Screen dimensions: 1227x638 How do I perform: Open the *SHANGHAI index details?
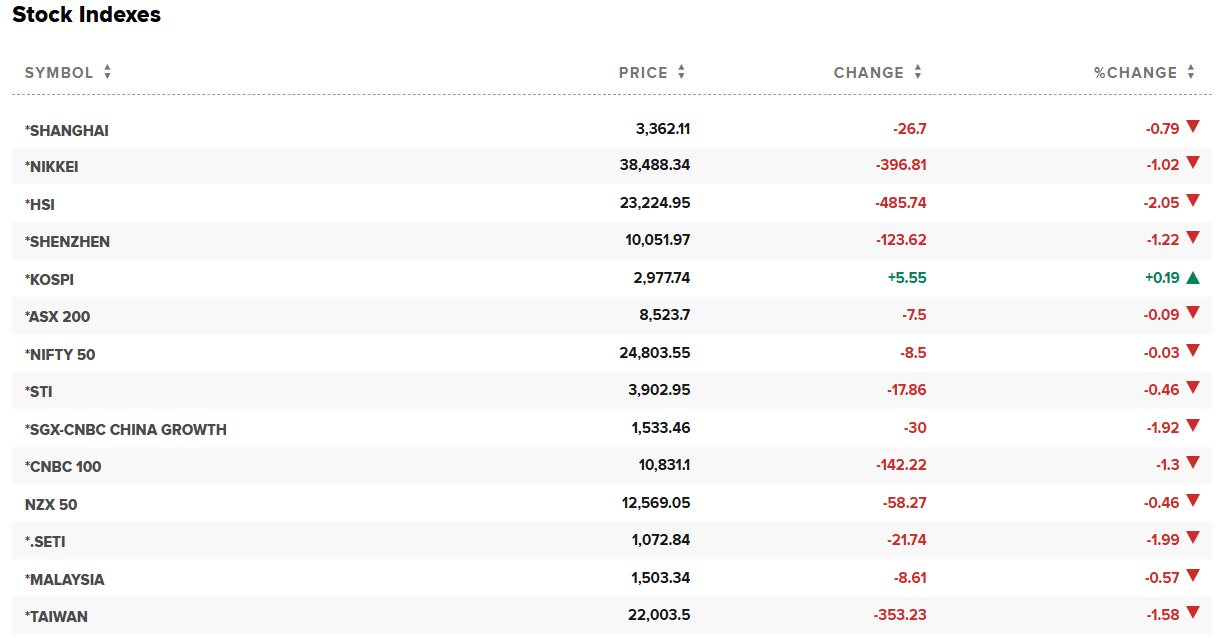pyautogui.click(x=65, y=129)
